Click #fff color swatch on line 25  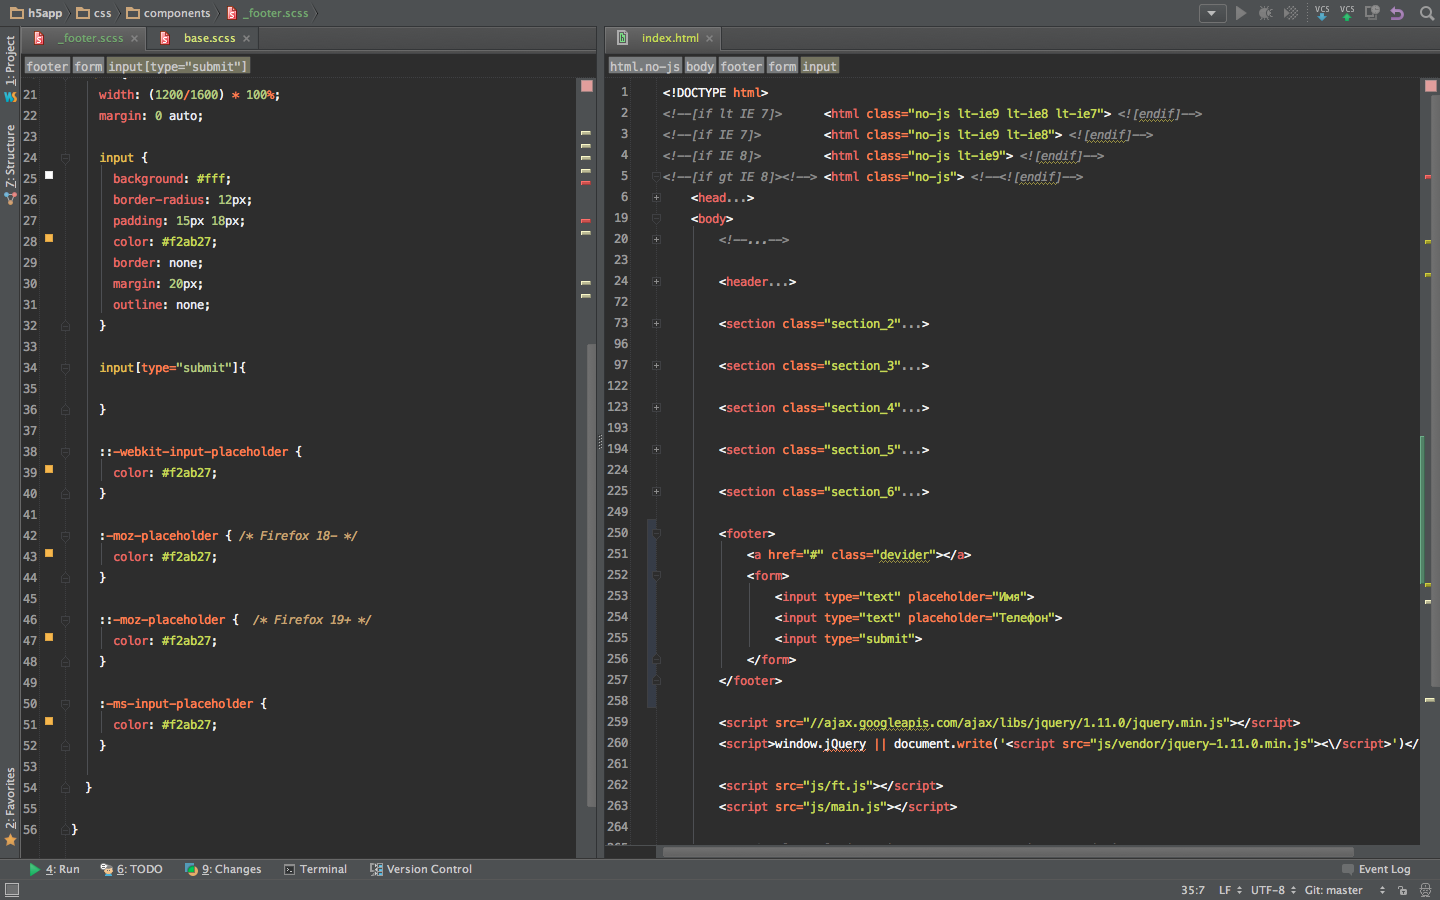pyautogui.click(x=49, y=175)
